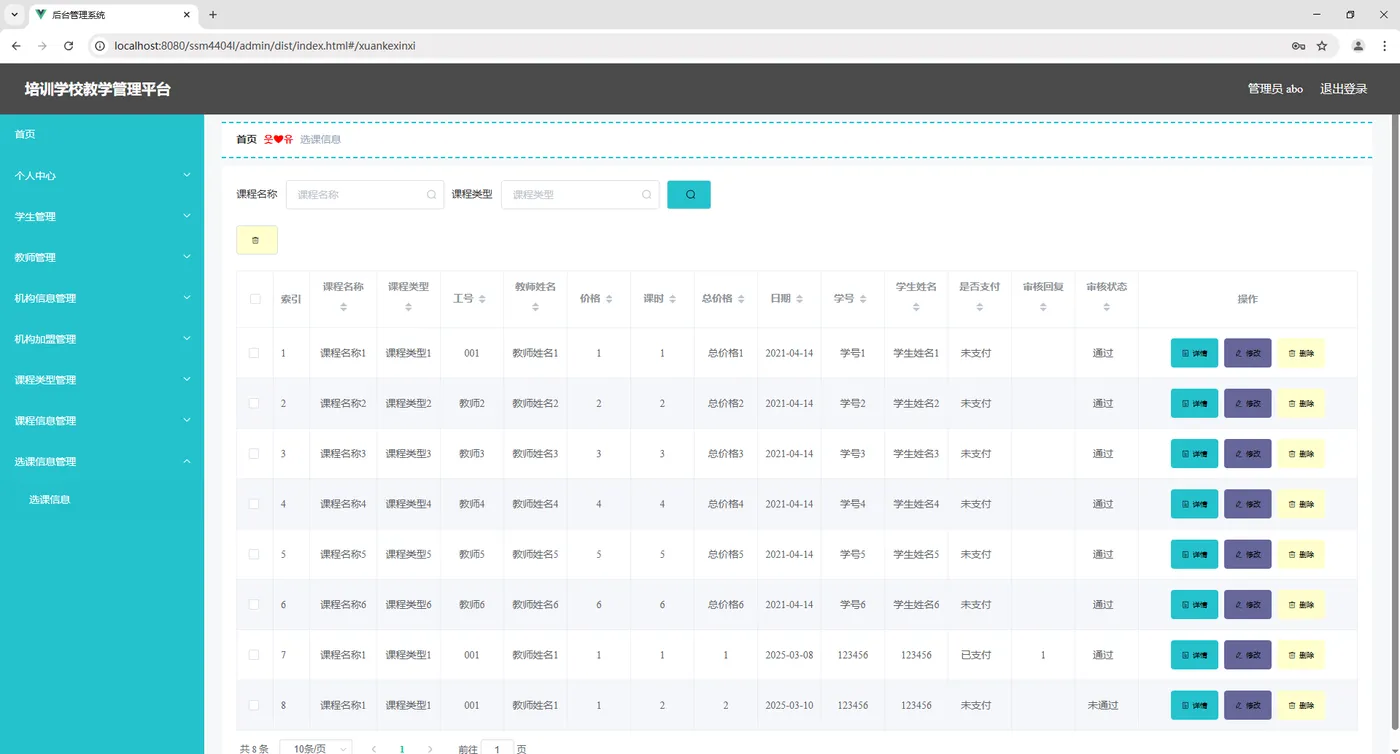Open the browser profile icon

coord(1358,46)
